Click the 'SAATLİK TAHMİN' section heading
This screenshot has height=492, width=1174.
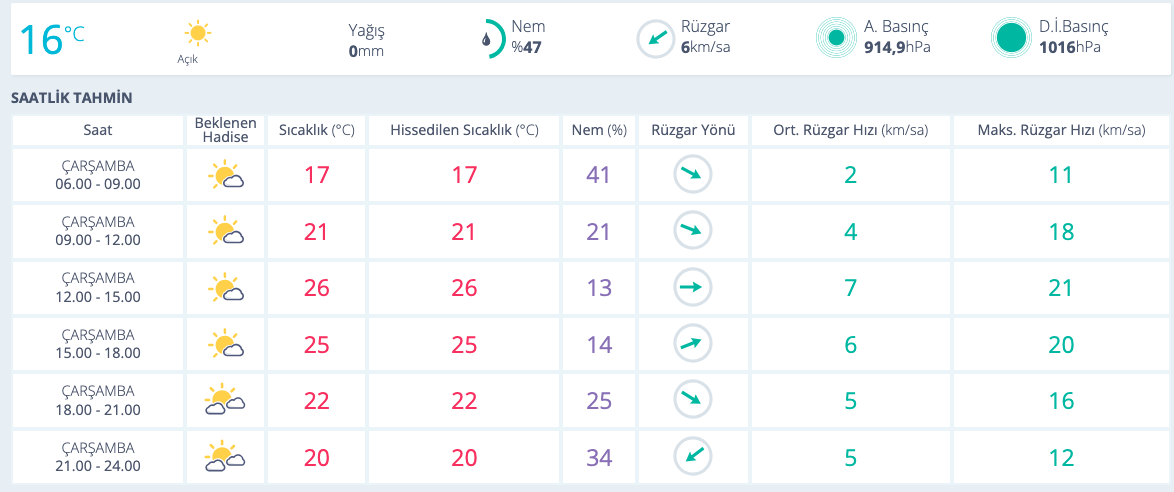71,98
